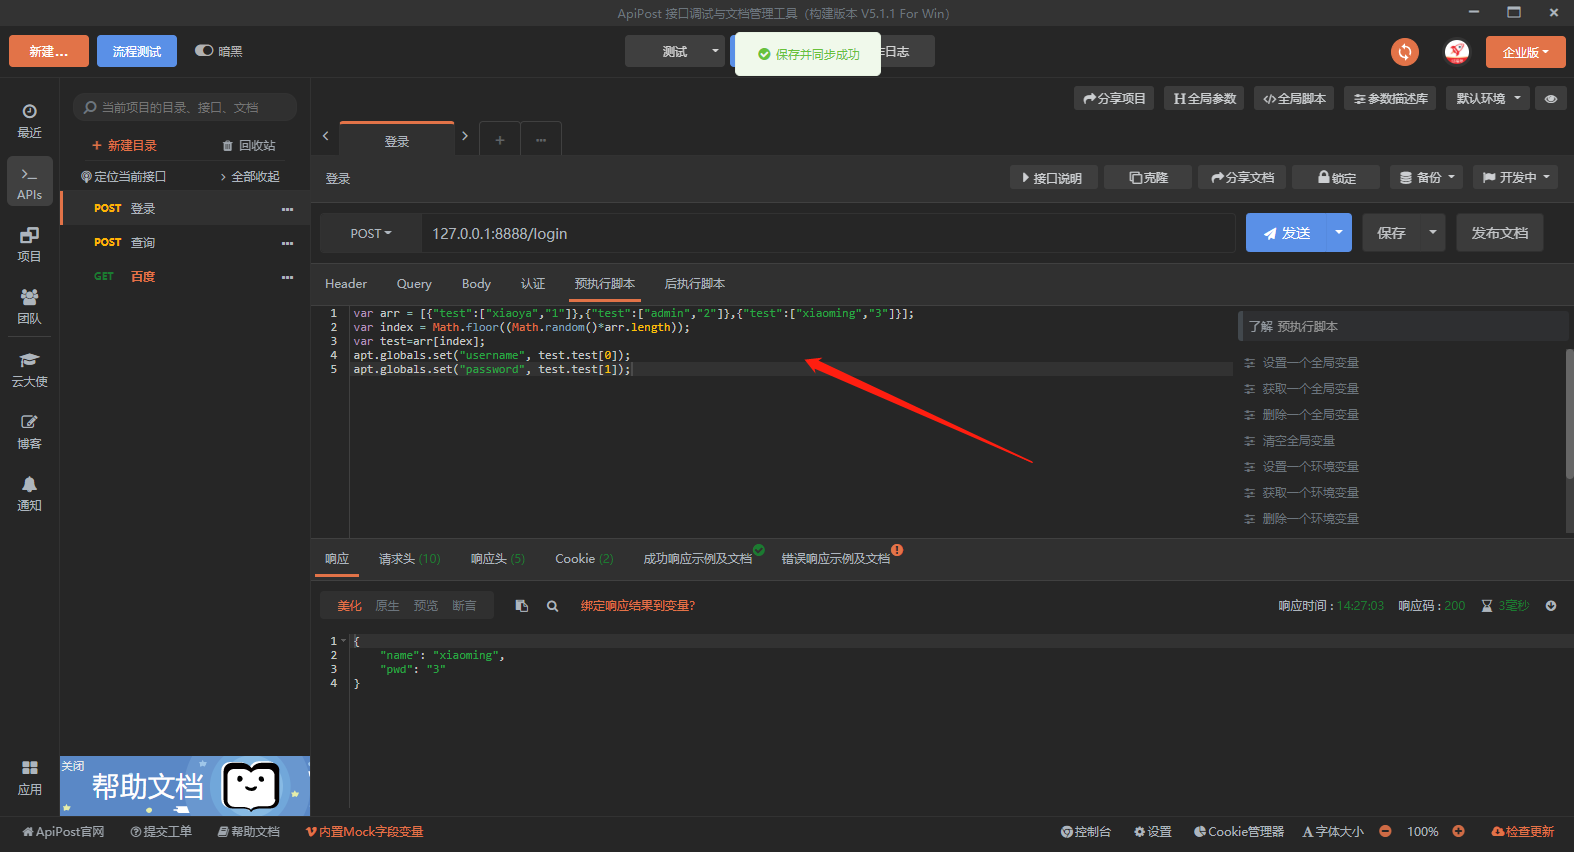
Task: Open the 测试 dropdown in top bar
Action: [x=676, y=52]
